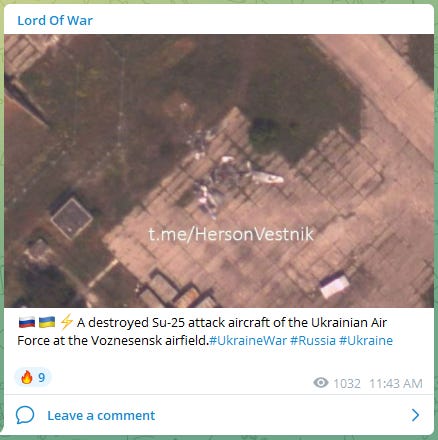Image resolution: width=438 pixels, height=440 pixels.
Task: Open the Lord Of War channel name
Action: point(55,21)
